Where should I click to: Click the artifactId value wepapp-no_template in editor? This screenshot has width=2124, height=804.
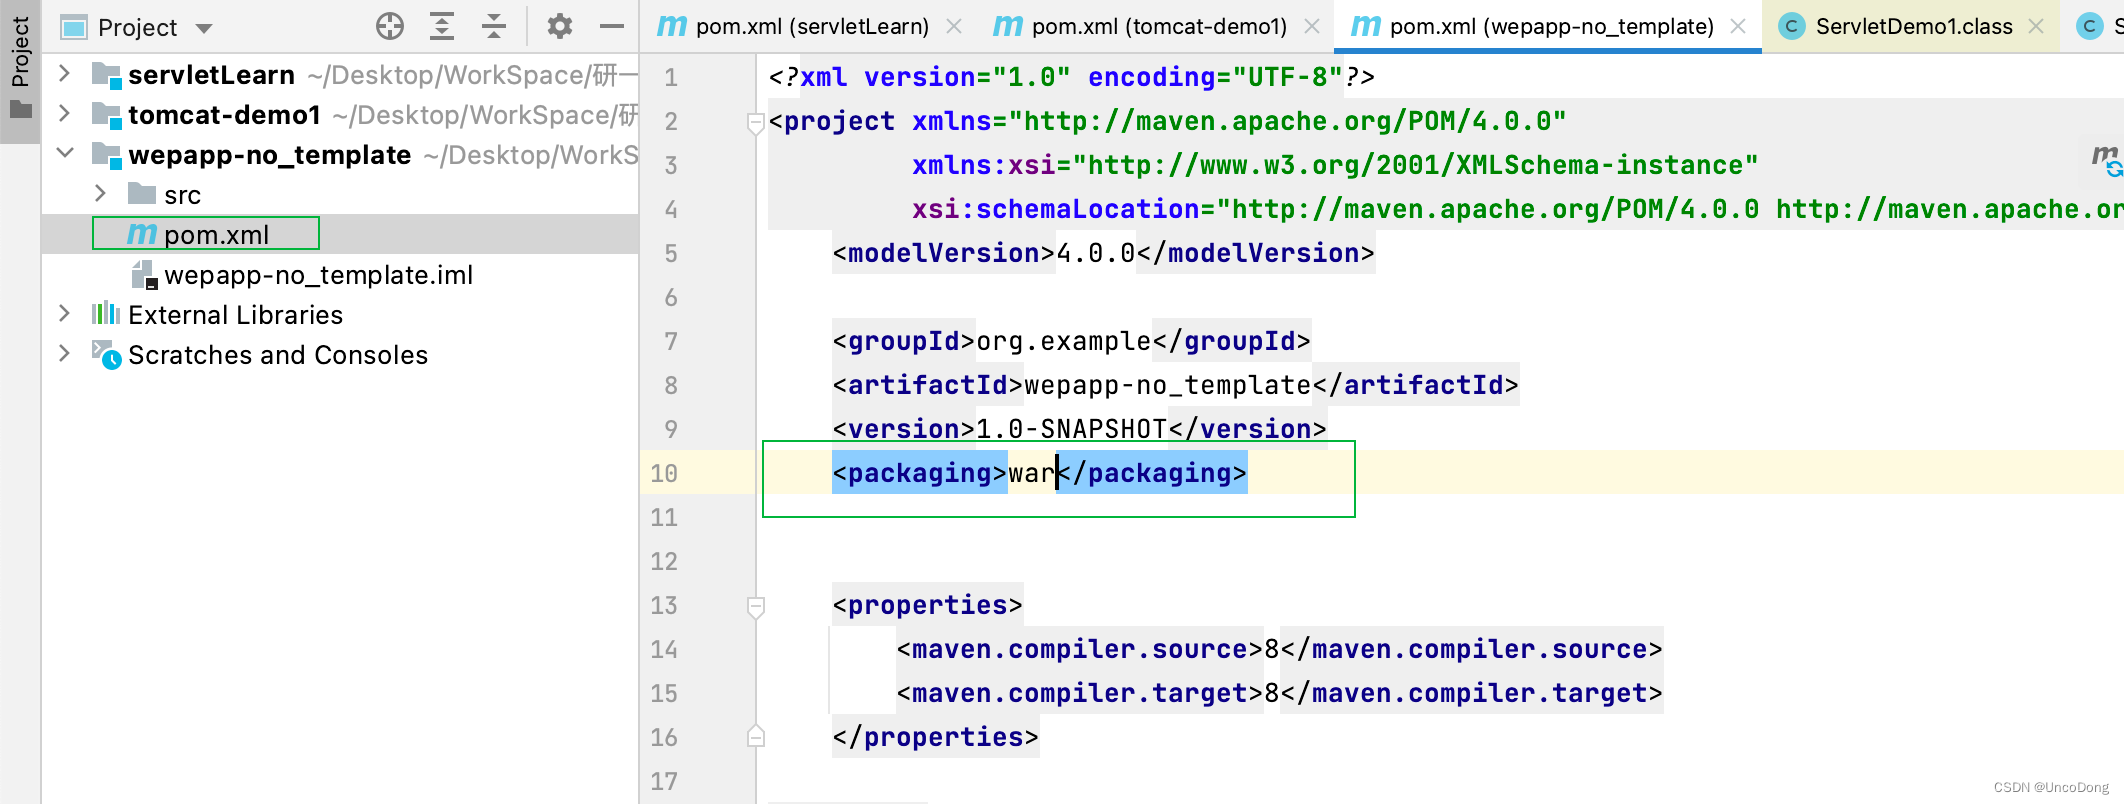(x=1167, y=385)
